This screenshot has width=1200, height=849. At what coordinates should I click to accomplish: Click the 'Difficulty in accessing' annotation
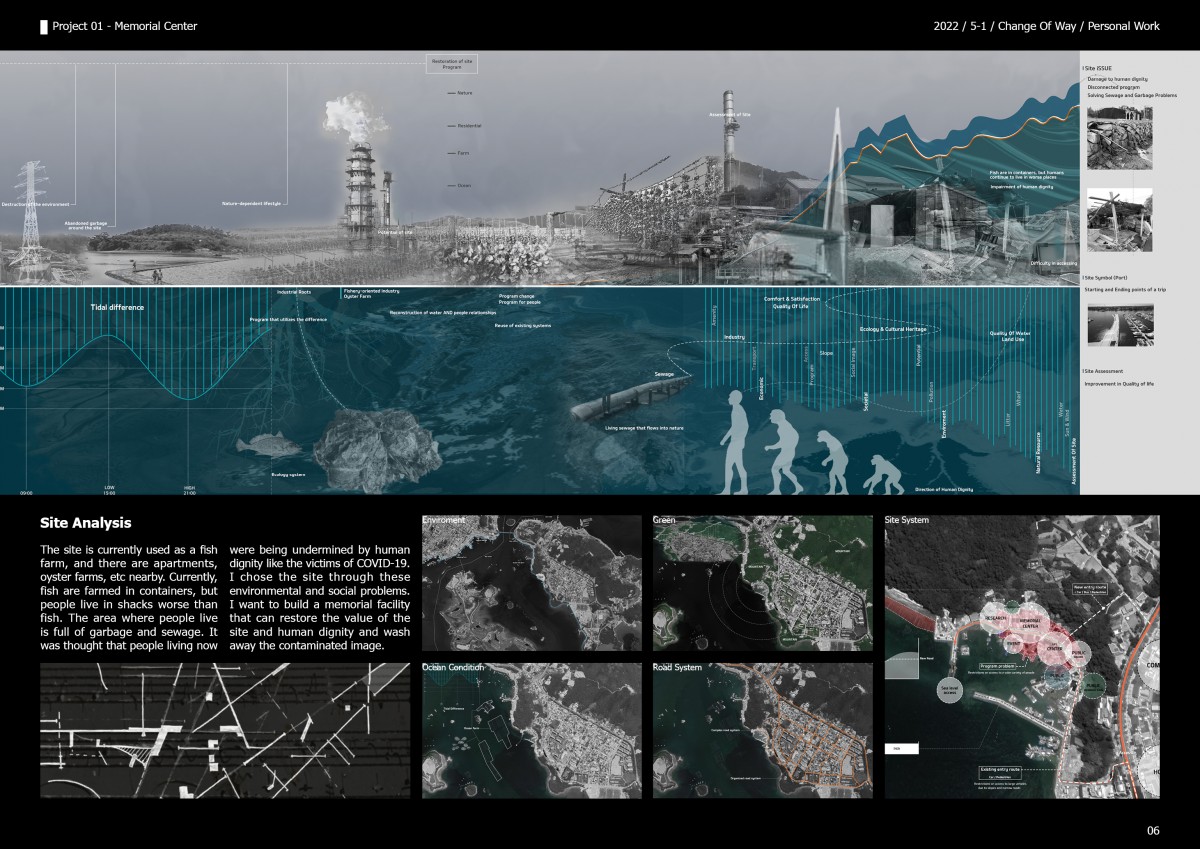point(1053,263)
